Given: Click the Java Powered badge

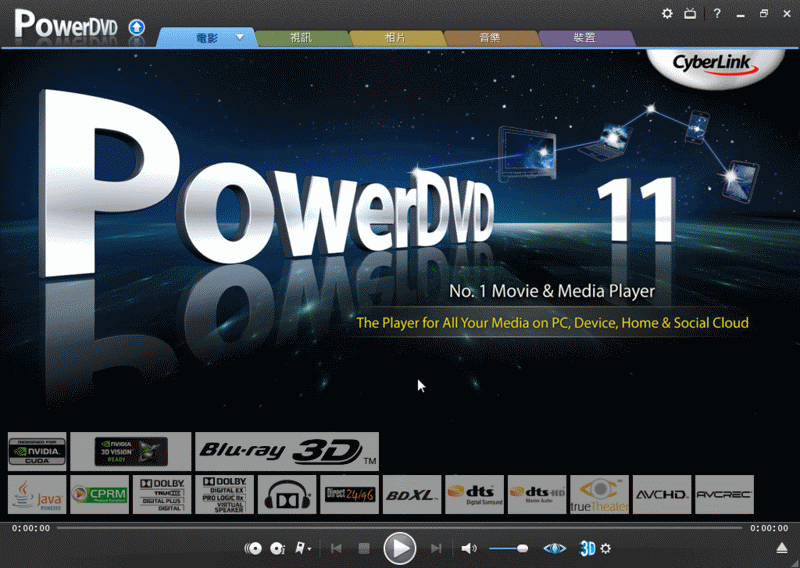Looking at the screenshot, I should [37, 495].
